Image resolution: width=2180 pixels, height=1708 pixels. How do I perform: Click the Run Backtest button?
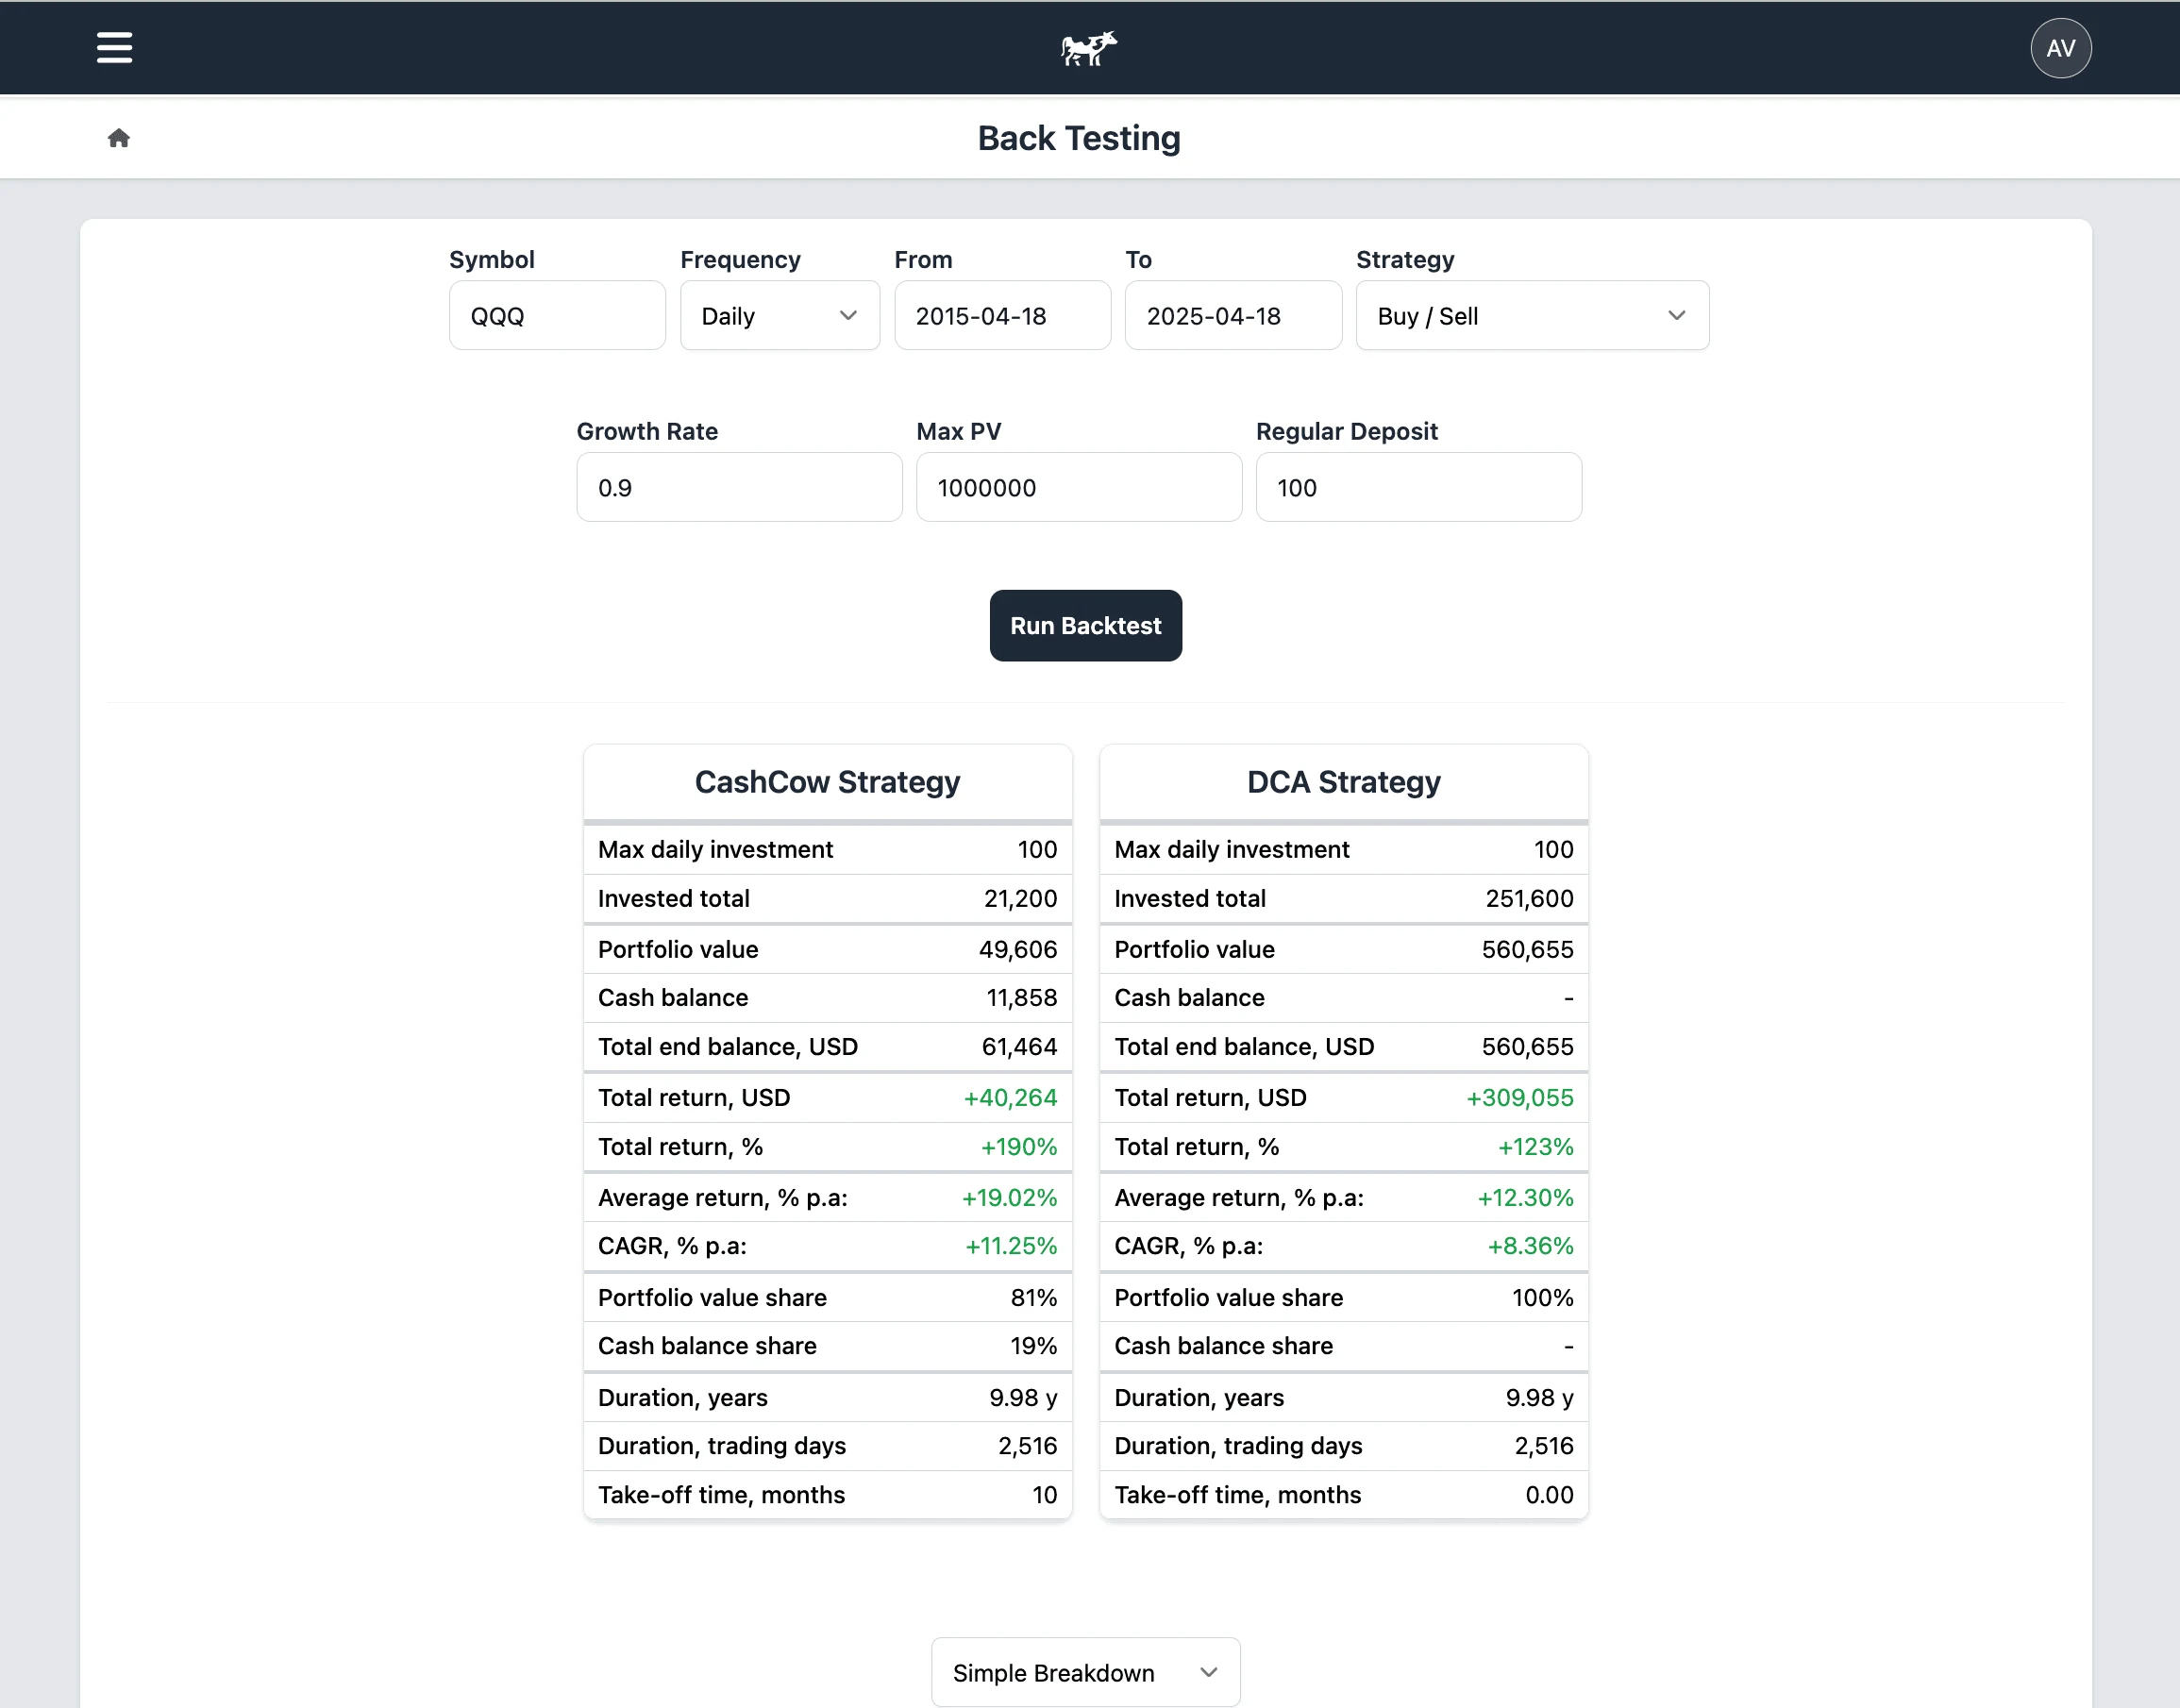coord(1085,626)
